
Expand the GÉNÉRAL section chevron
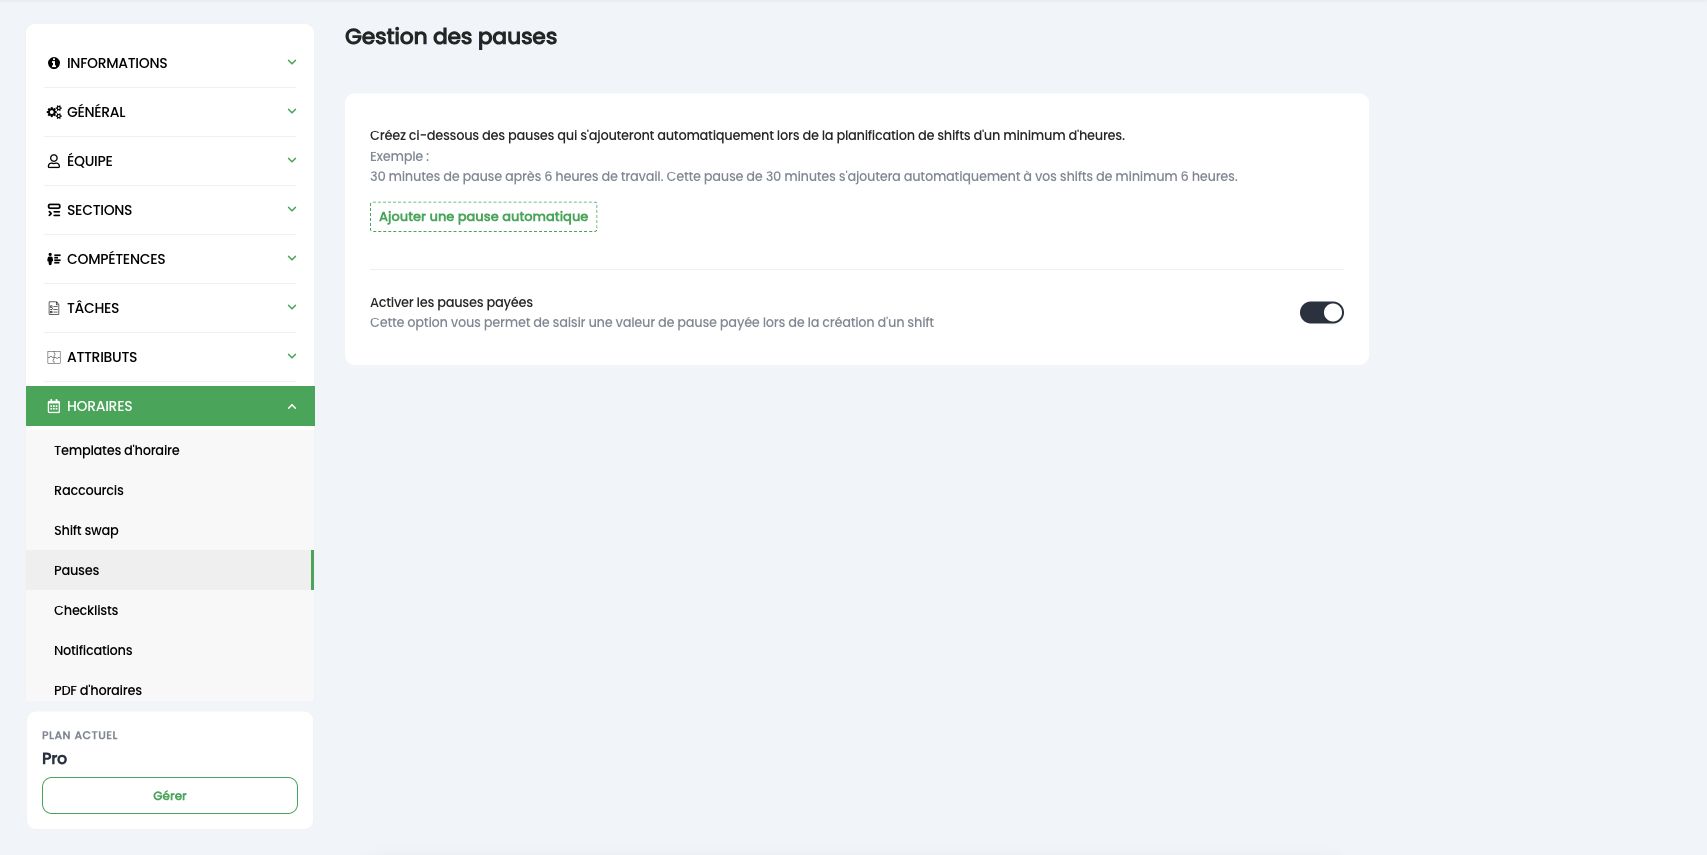point(292,111)
